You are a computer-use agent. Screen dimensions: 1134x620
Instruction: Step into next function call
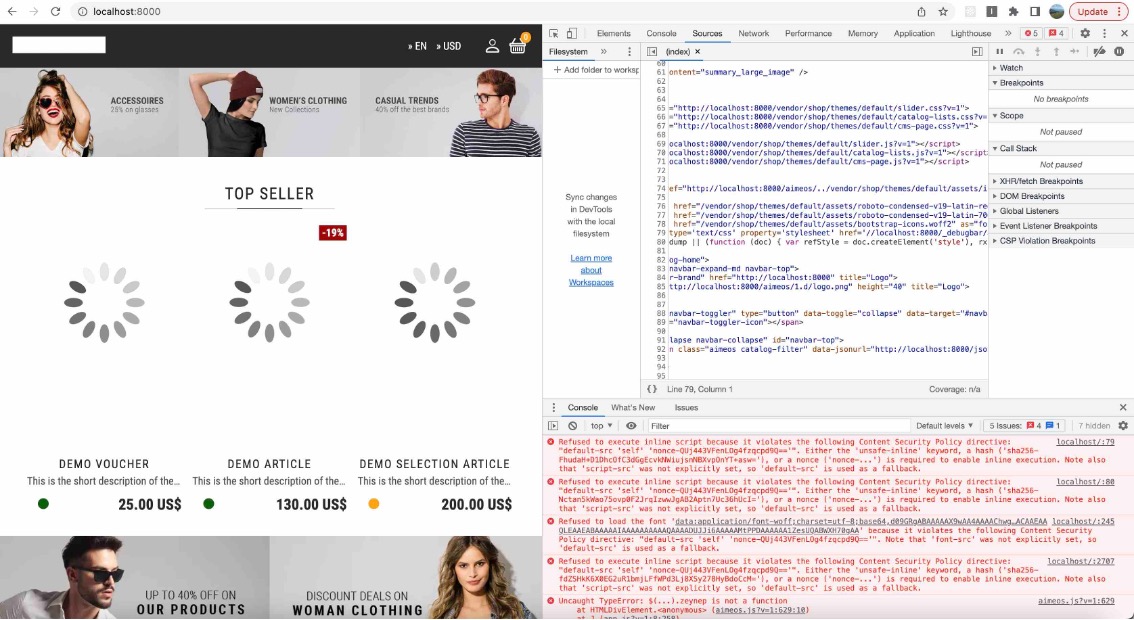click(1037, 52)
